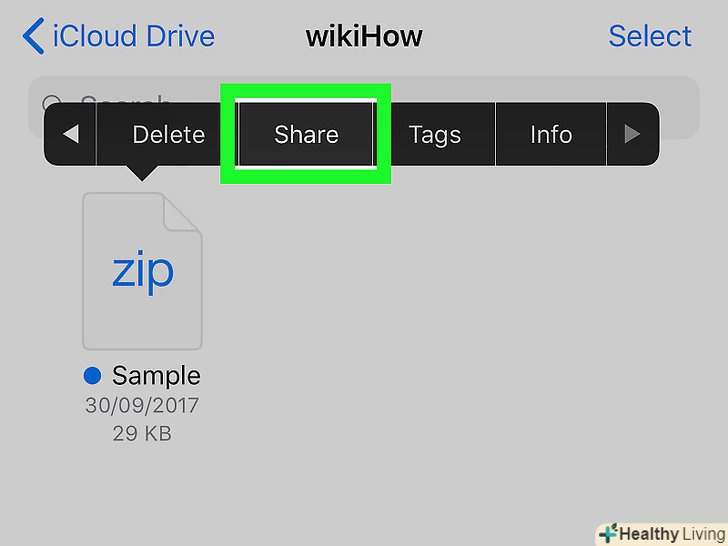728x546 pixels.
Task: Open Tags from the popup menu
Action: [435, 135]
